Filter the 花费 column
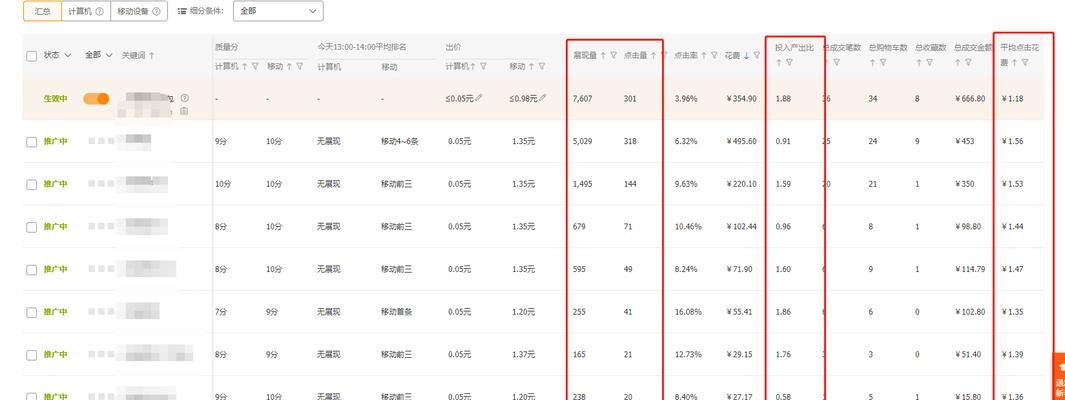The image size is (1065, 400). coord(757,56)
